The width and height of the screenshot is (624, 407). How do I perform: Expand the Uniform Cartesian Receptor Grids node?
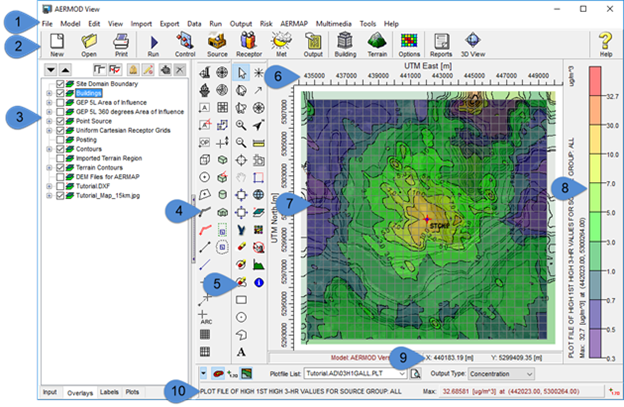[x=49, y=130]
